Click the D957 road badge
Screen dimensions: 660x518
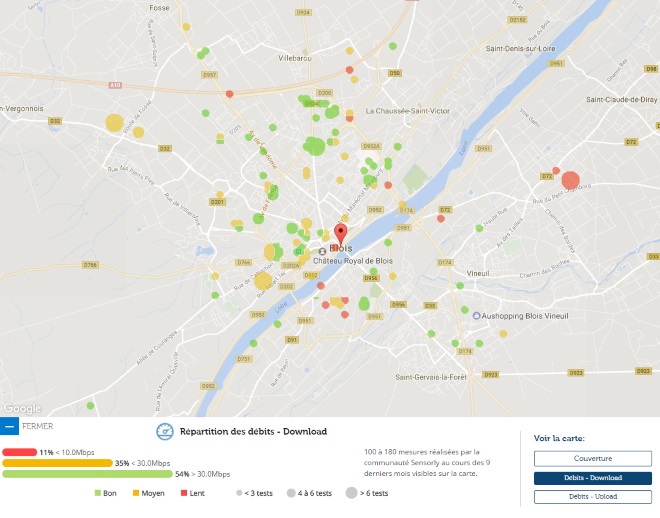click(209, 75)
